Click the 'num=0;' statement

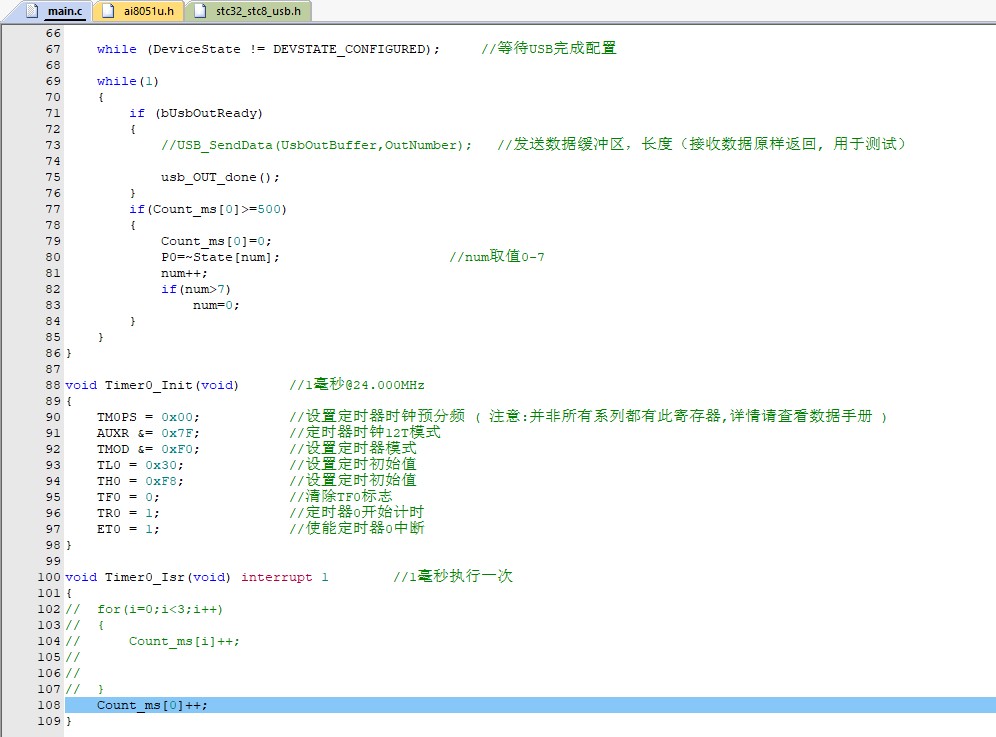[x=216, y=305]
